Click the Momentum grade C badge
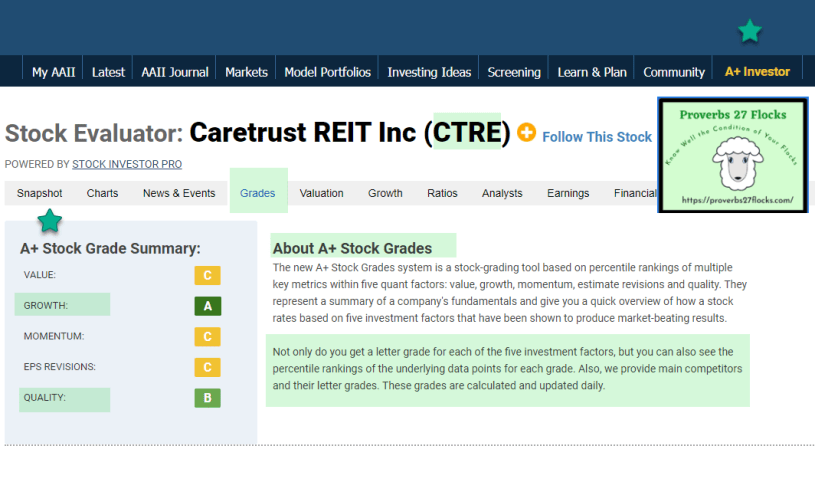 click(207, 337)
